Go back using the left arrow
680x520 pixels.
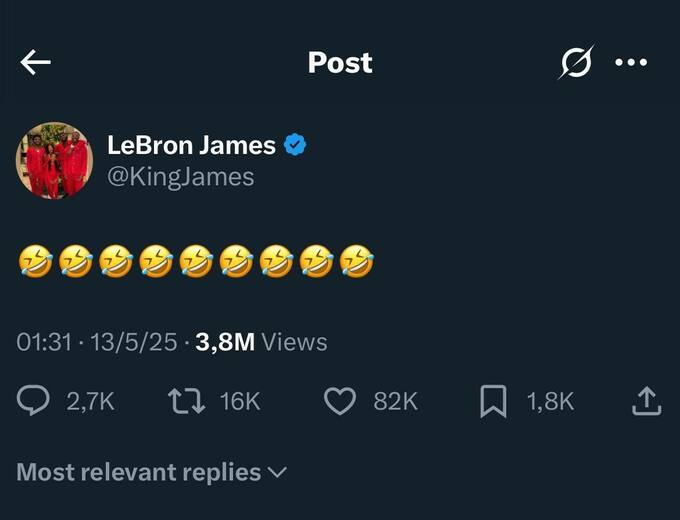pos(35,62)
